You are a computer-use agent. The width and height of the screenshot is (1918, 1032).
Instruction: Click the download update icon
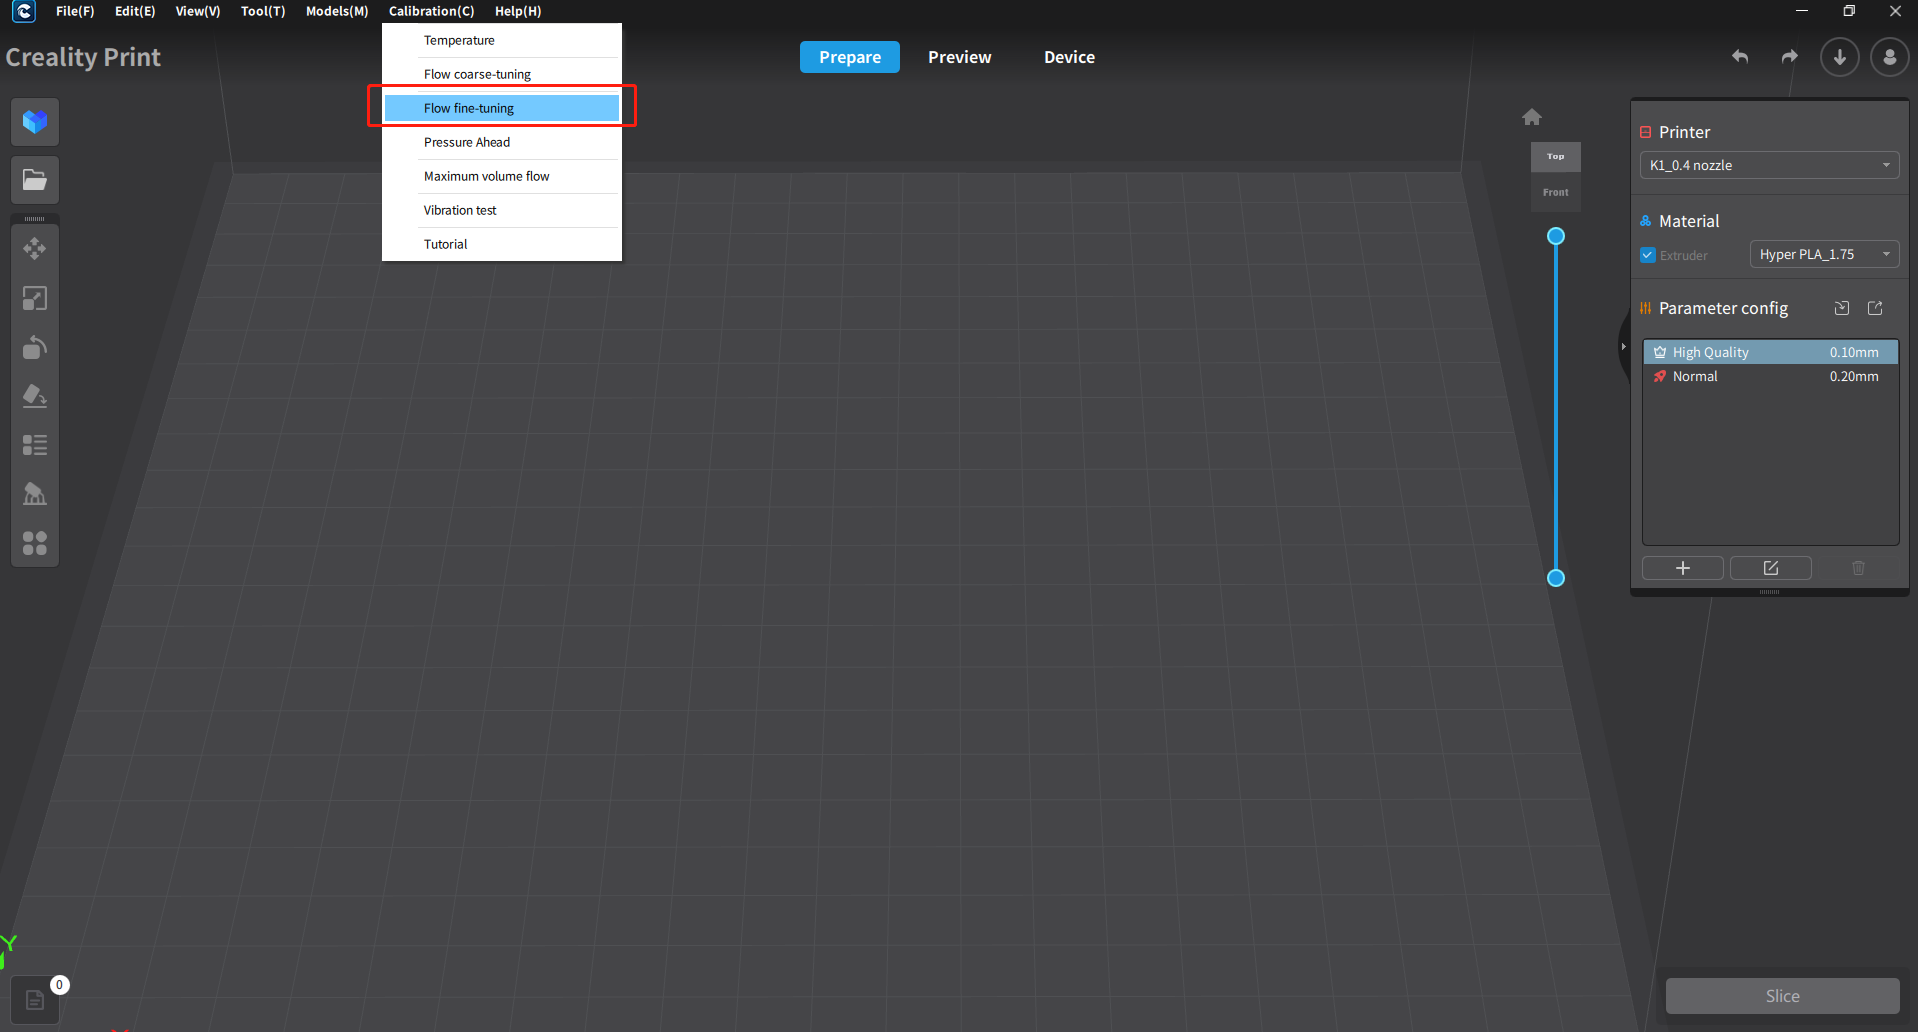coord(1840,57)
